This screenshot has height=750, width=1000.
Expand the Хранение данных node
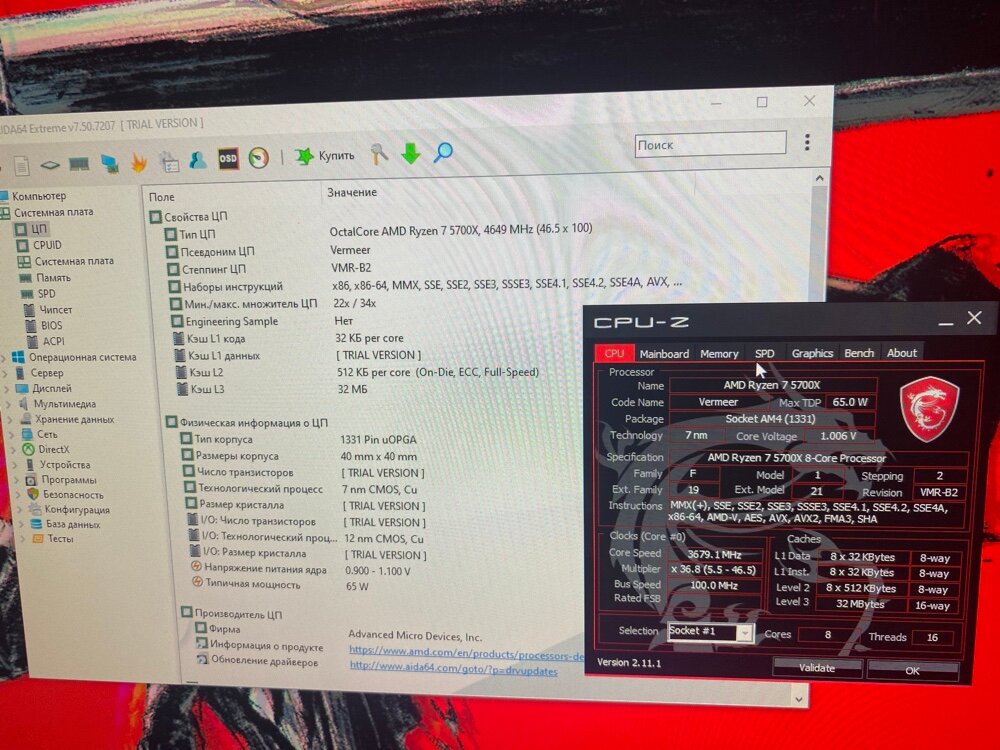coord(11,419)
